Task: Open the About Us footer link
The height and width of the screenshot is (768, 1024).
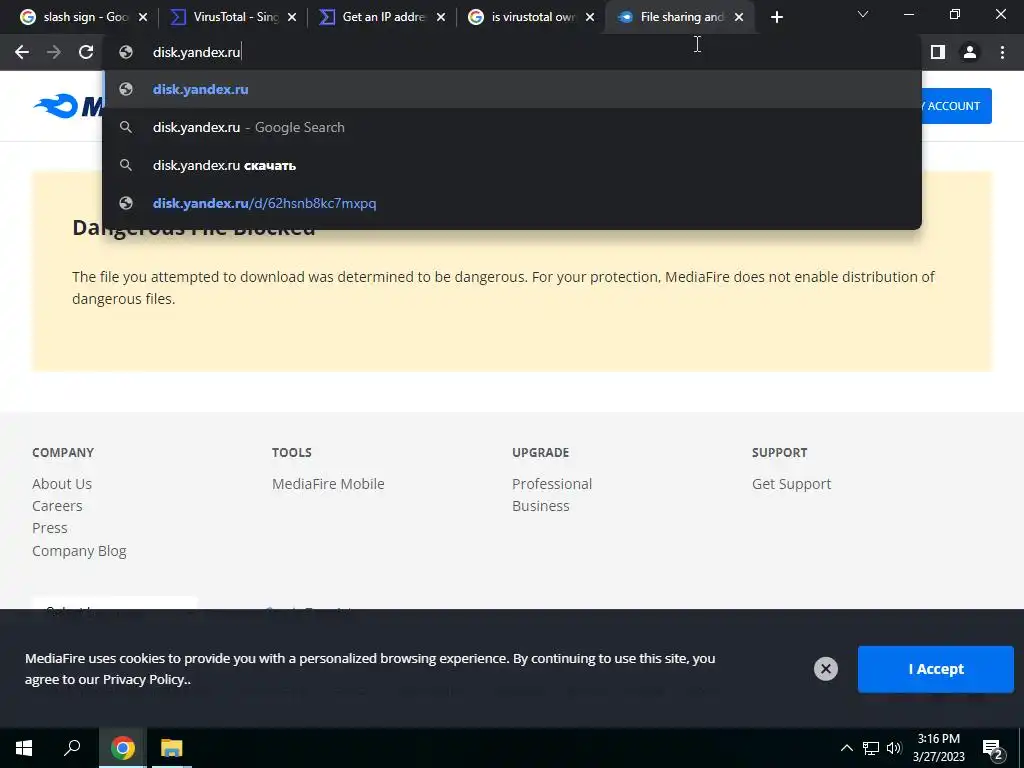Action: point(62,484)
